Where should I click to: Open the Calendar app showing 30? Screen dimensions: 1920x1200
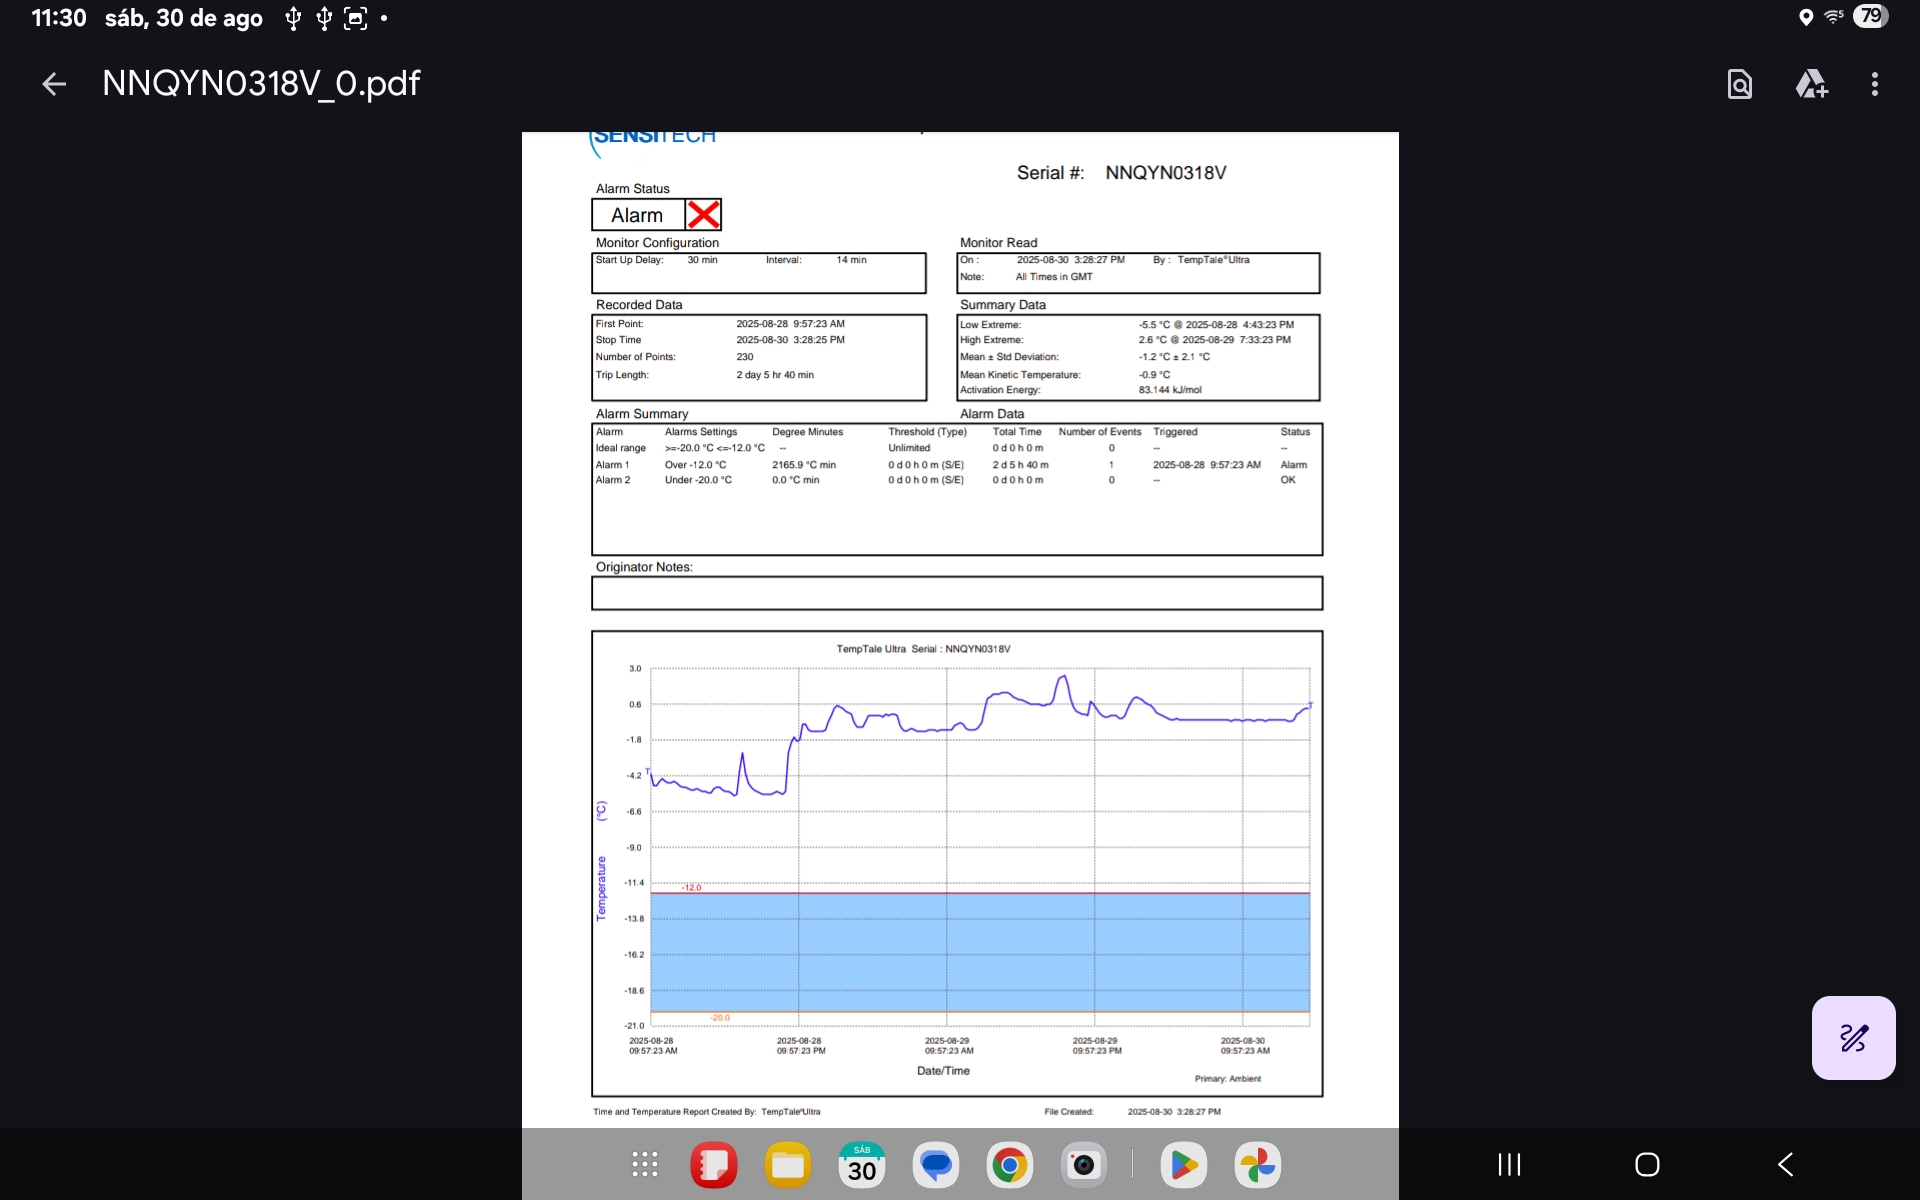point(862,1164)
